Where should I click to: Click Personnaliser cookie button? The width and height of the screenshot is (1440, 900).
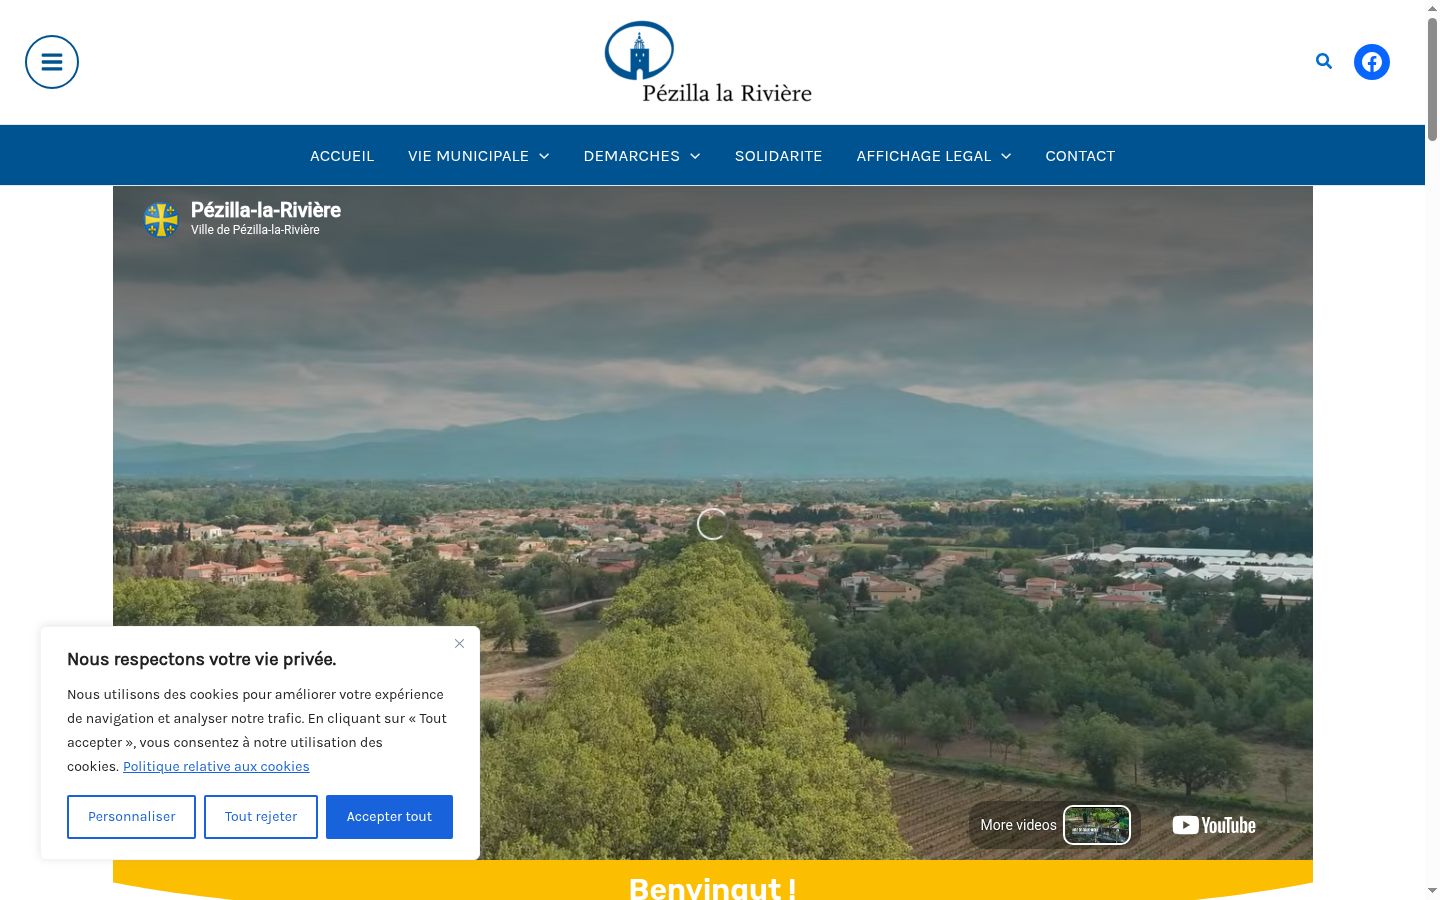(131, 817)
